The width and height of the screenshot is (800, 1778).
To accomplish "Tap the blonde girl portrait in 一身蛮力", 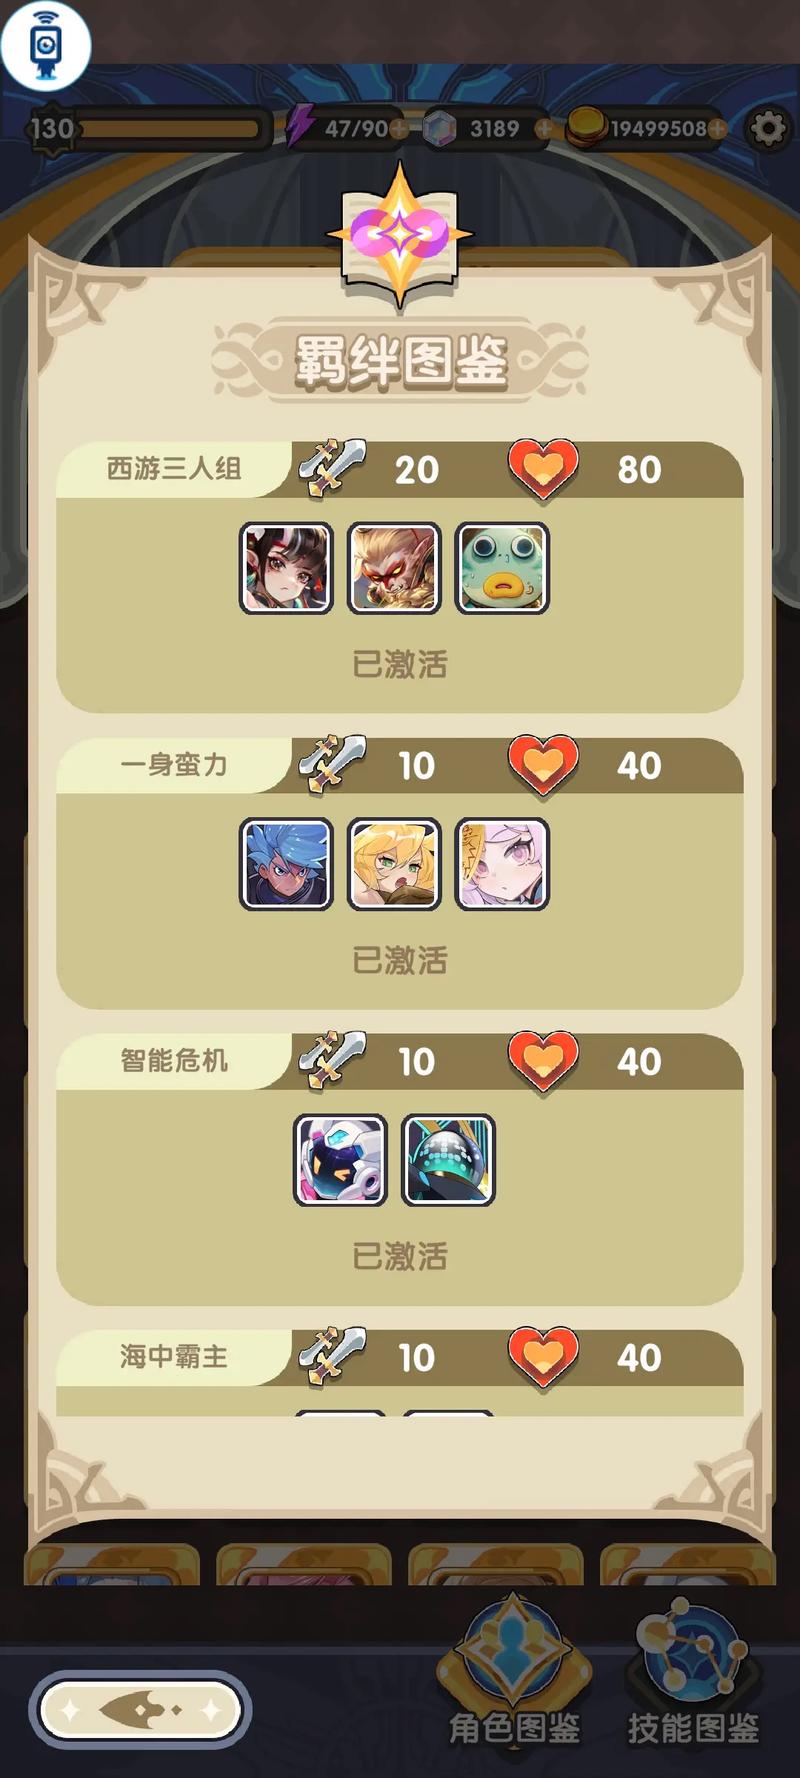I will [394, 864].
